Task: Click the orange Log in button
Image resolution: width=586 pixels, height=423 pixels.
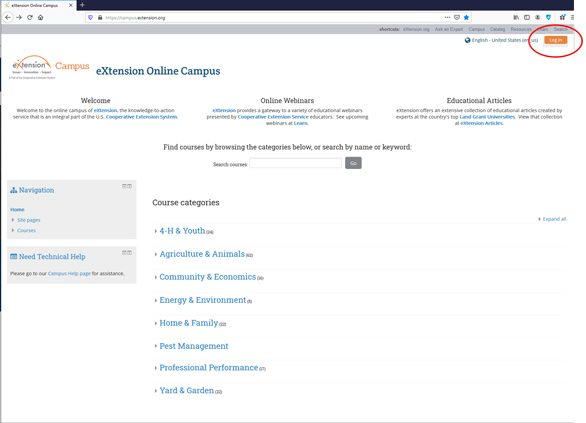Action: [x=555, y=40]
